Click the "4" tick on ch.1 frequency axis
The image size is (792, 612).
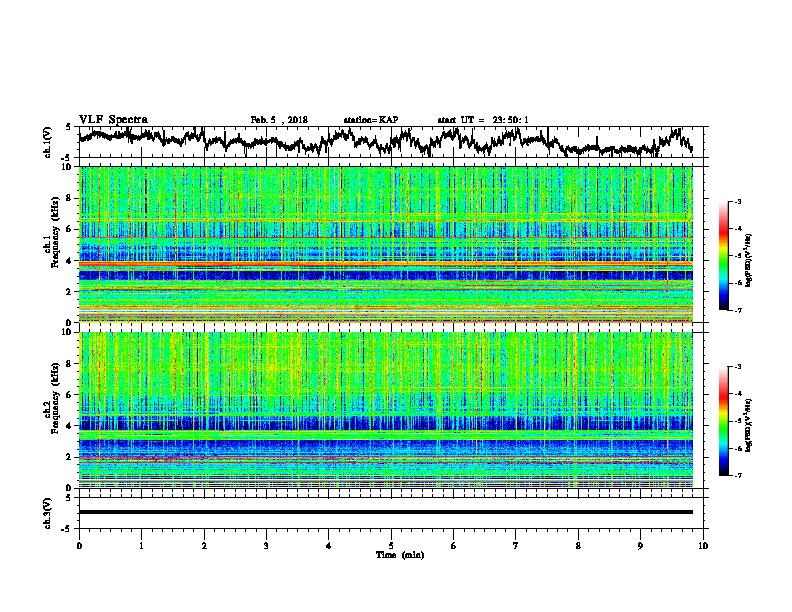pos(70,261)
